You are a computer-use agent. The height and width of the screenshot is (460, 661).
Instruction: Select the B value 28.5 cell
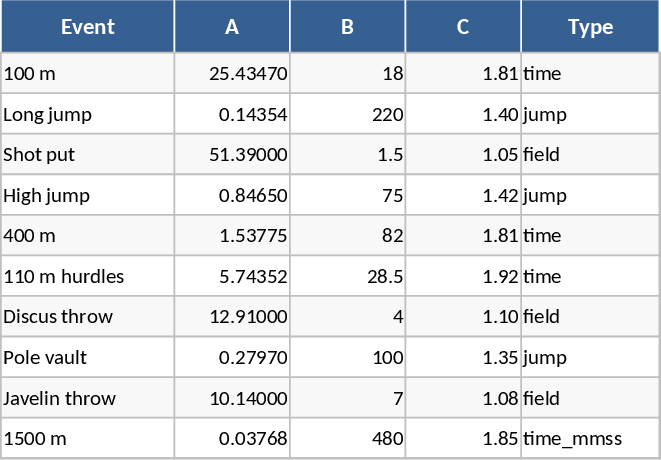click(347, 277)
